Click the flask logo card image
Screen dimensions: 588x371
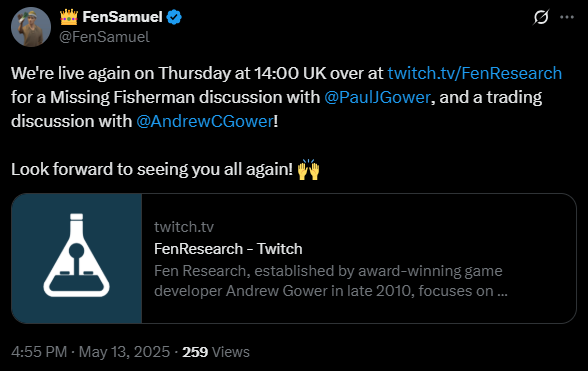pos(77,258)
